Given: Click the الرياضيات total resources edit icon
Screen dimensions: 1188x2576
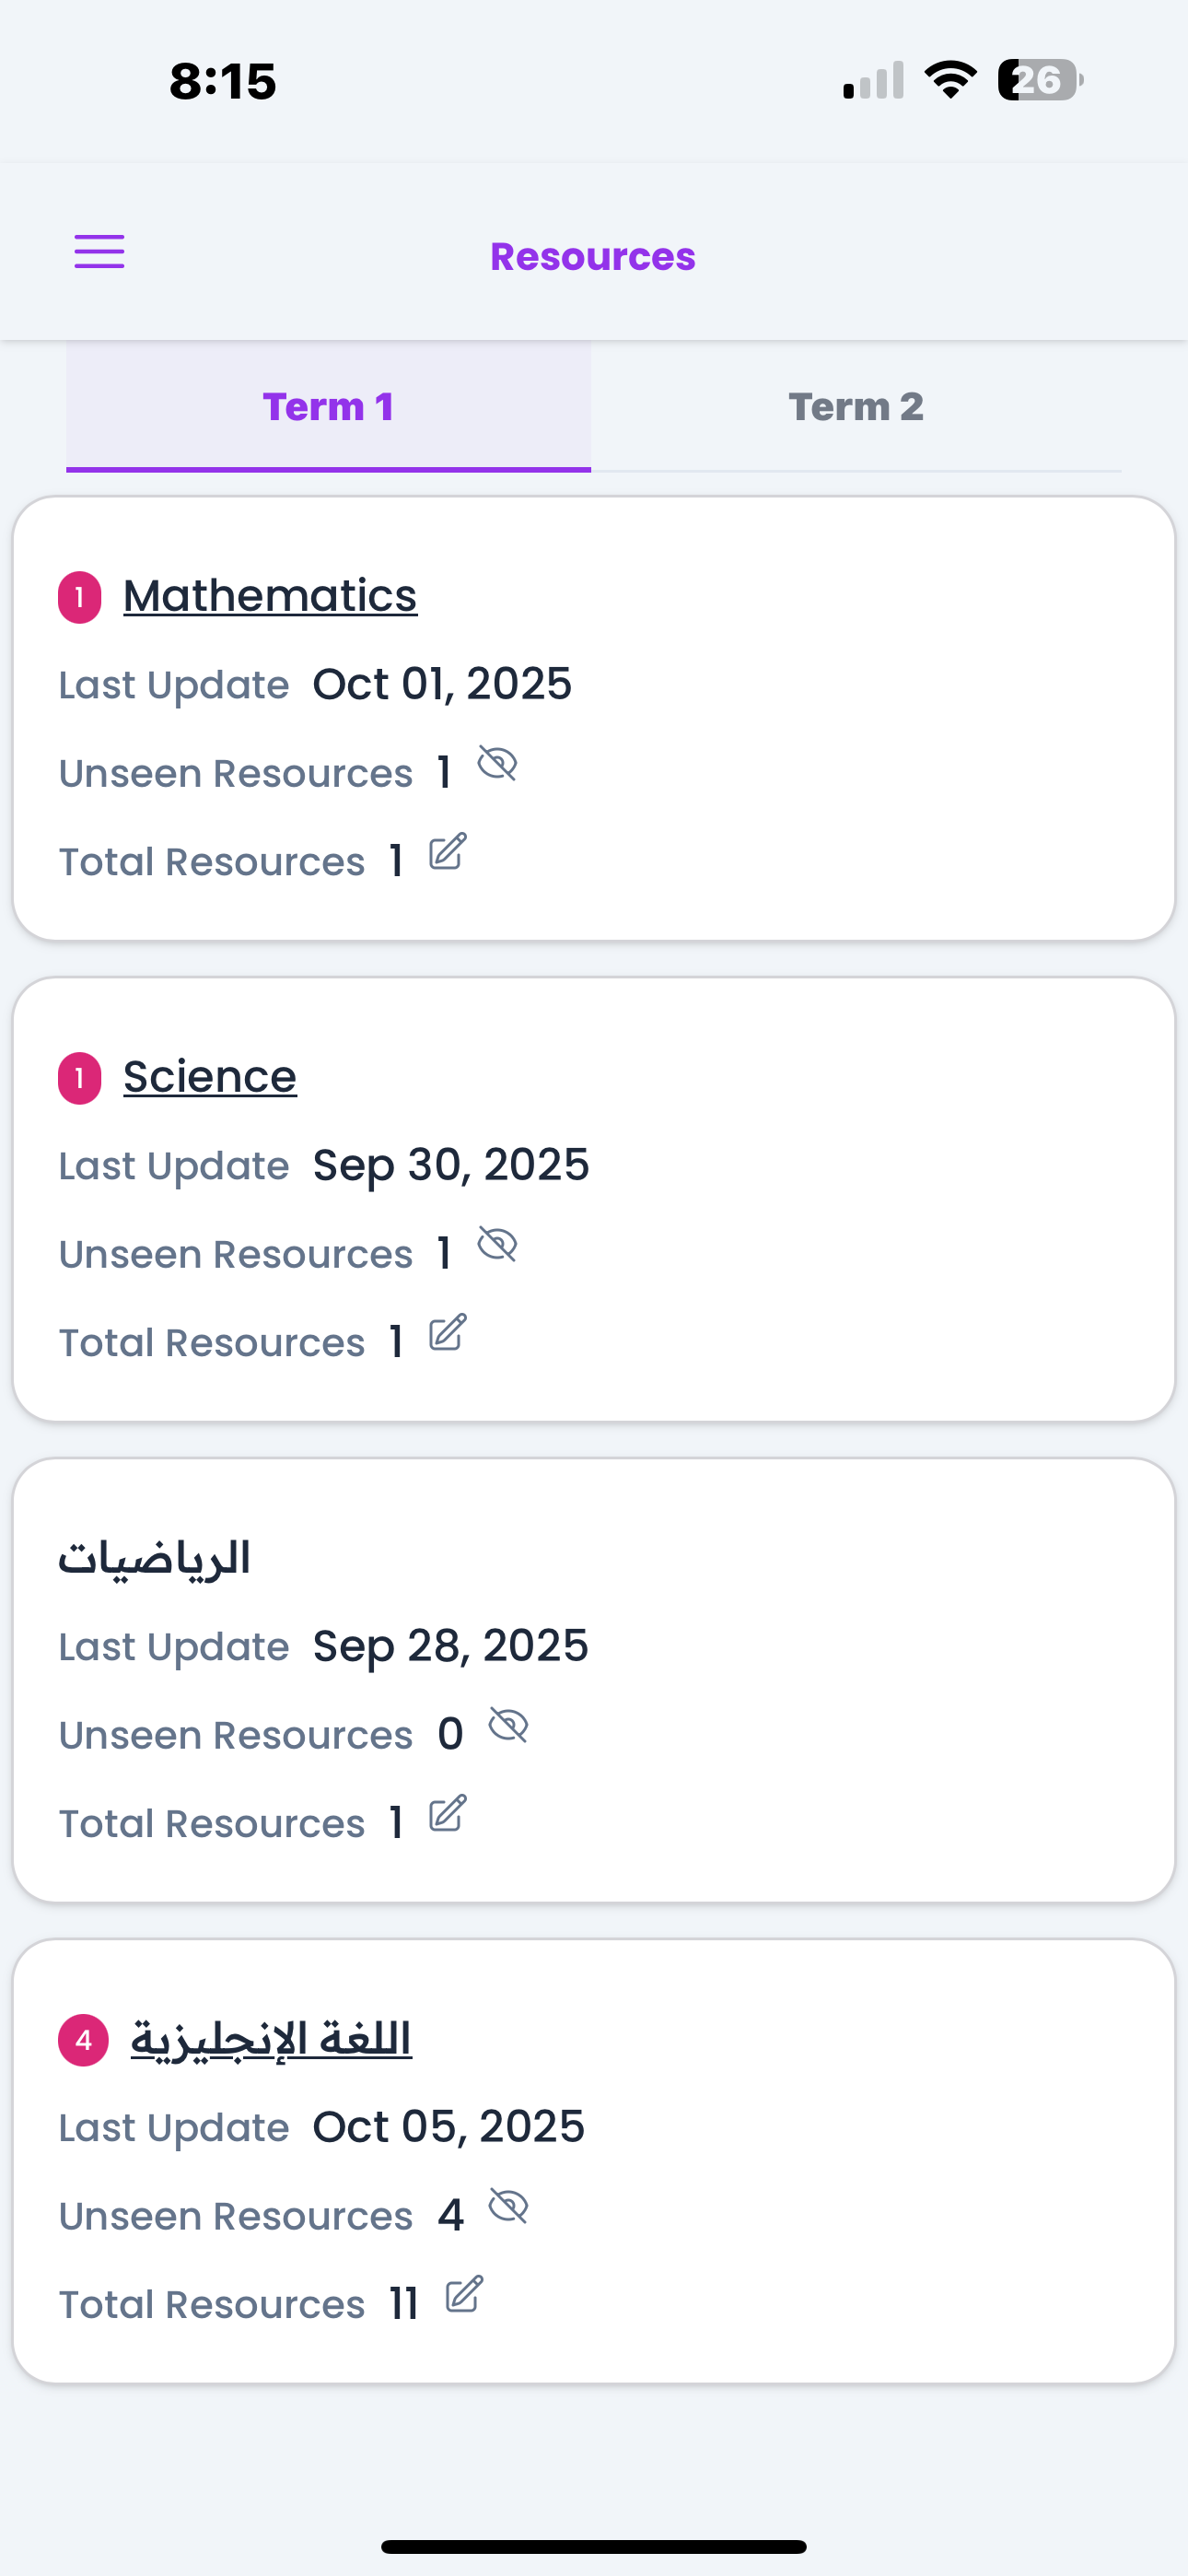Looking at the screenshot, I should tap(448, 1814).
